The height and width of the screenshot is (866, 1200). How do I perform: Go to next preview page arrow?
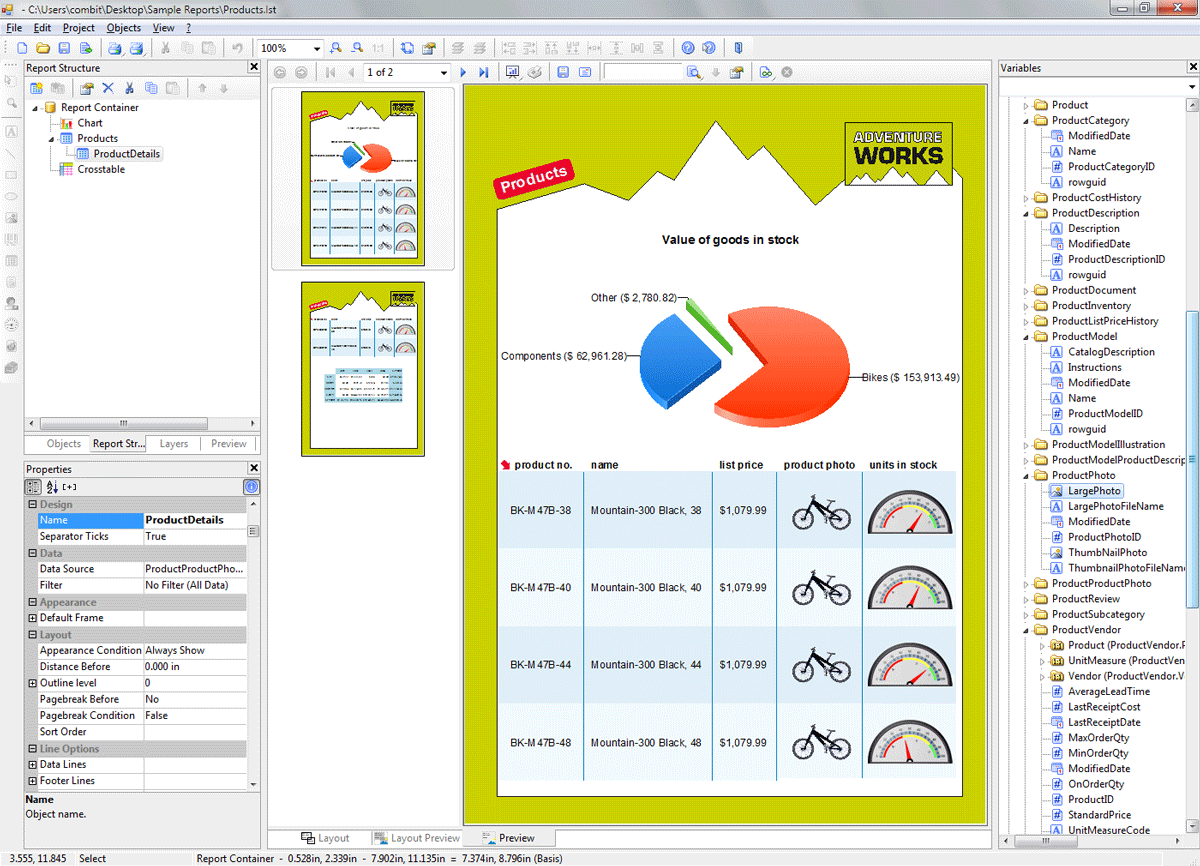tap(463, 73)
